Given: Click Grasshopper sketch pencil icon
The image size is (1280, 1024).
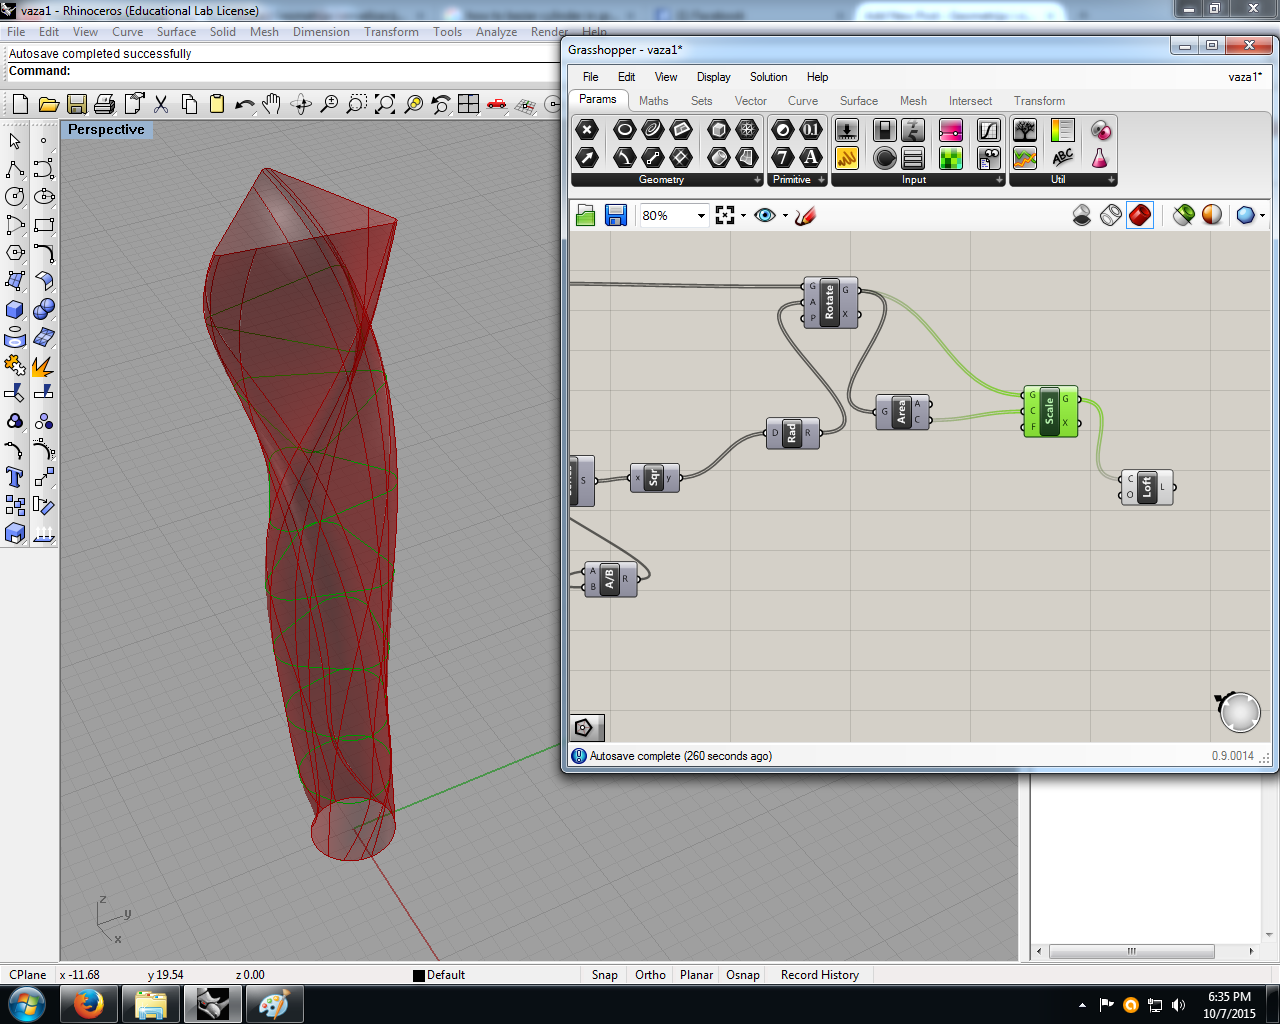Looking at the screenshot, I should point(806,216).
